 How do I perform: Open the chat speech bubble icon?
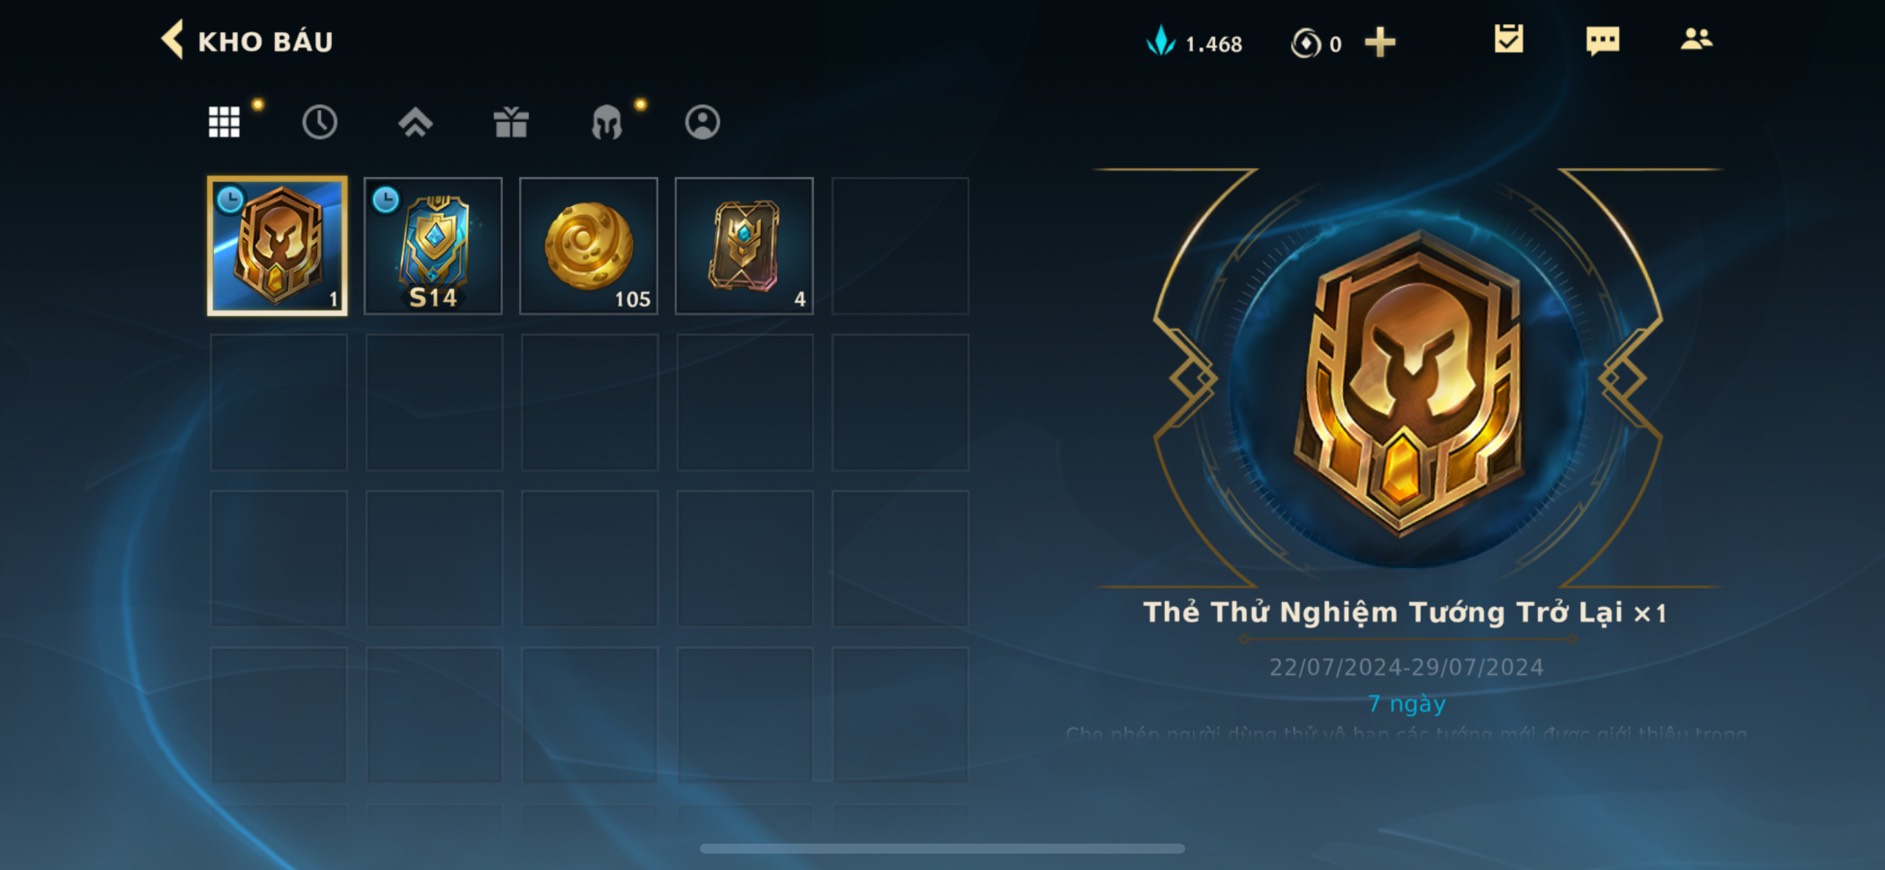[x=1603, y=41]
